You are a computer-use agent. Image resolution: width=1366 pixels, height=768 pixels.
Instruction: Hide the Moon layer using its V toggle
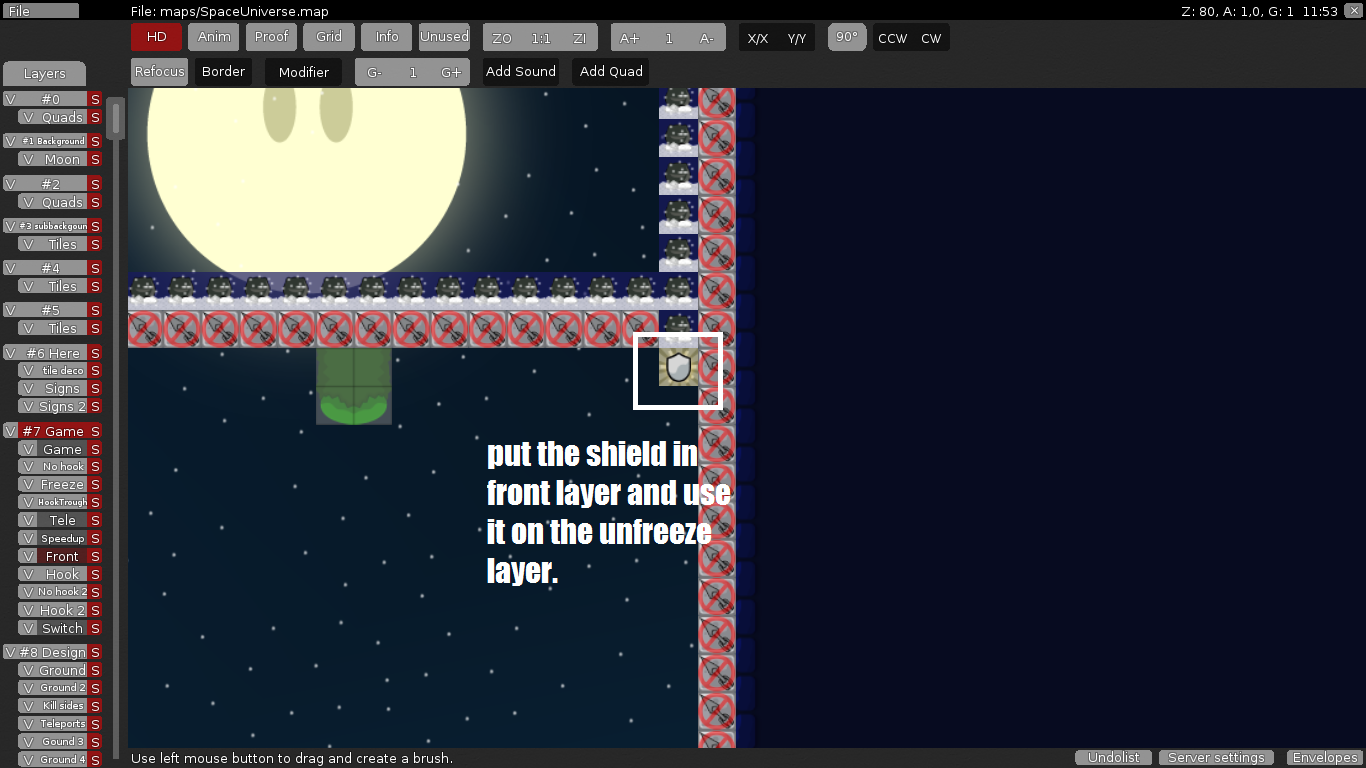[28, 159]
